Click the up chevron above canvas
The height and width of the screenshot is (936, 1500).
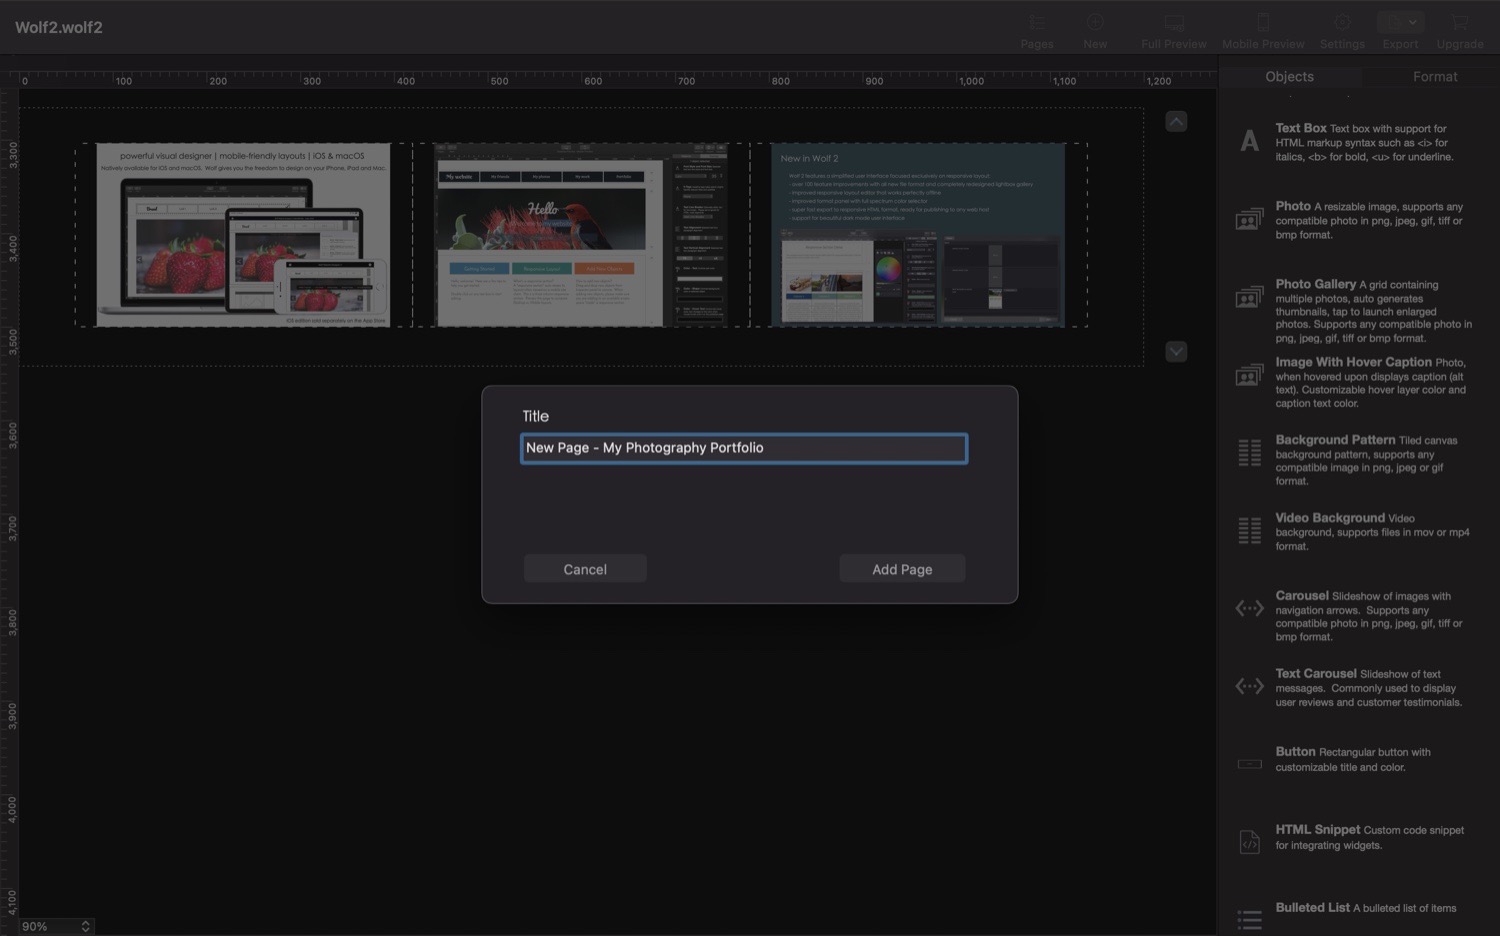click(1176, 121)
